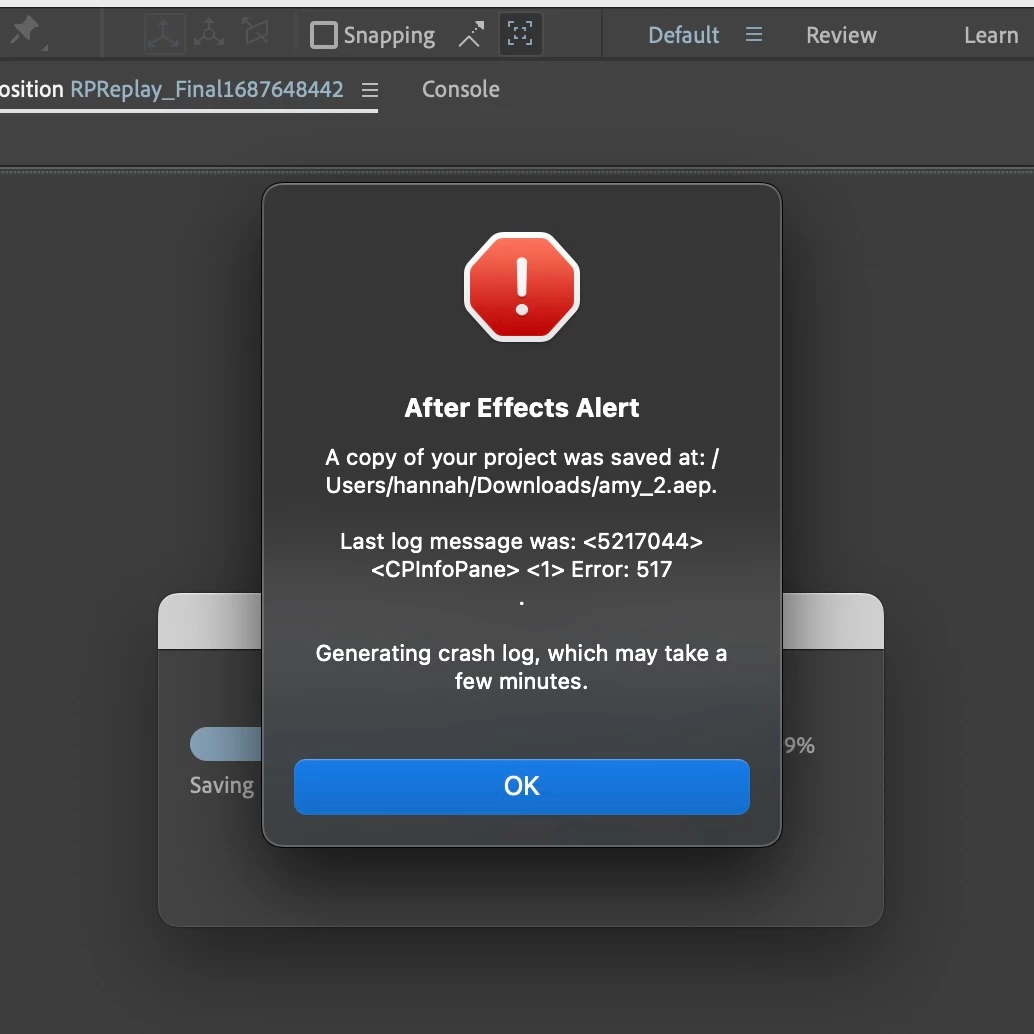
Task: Select the pin tool icon in toolbar
Action: [x=24, y=31]
